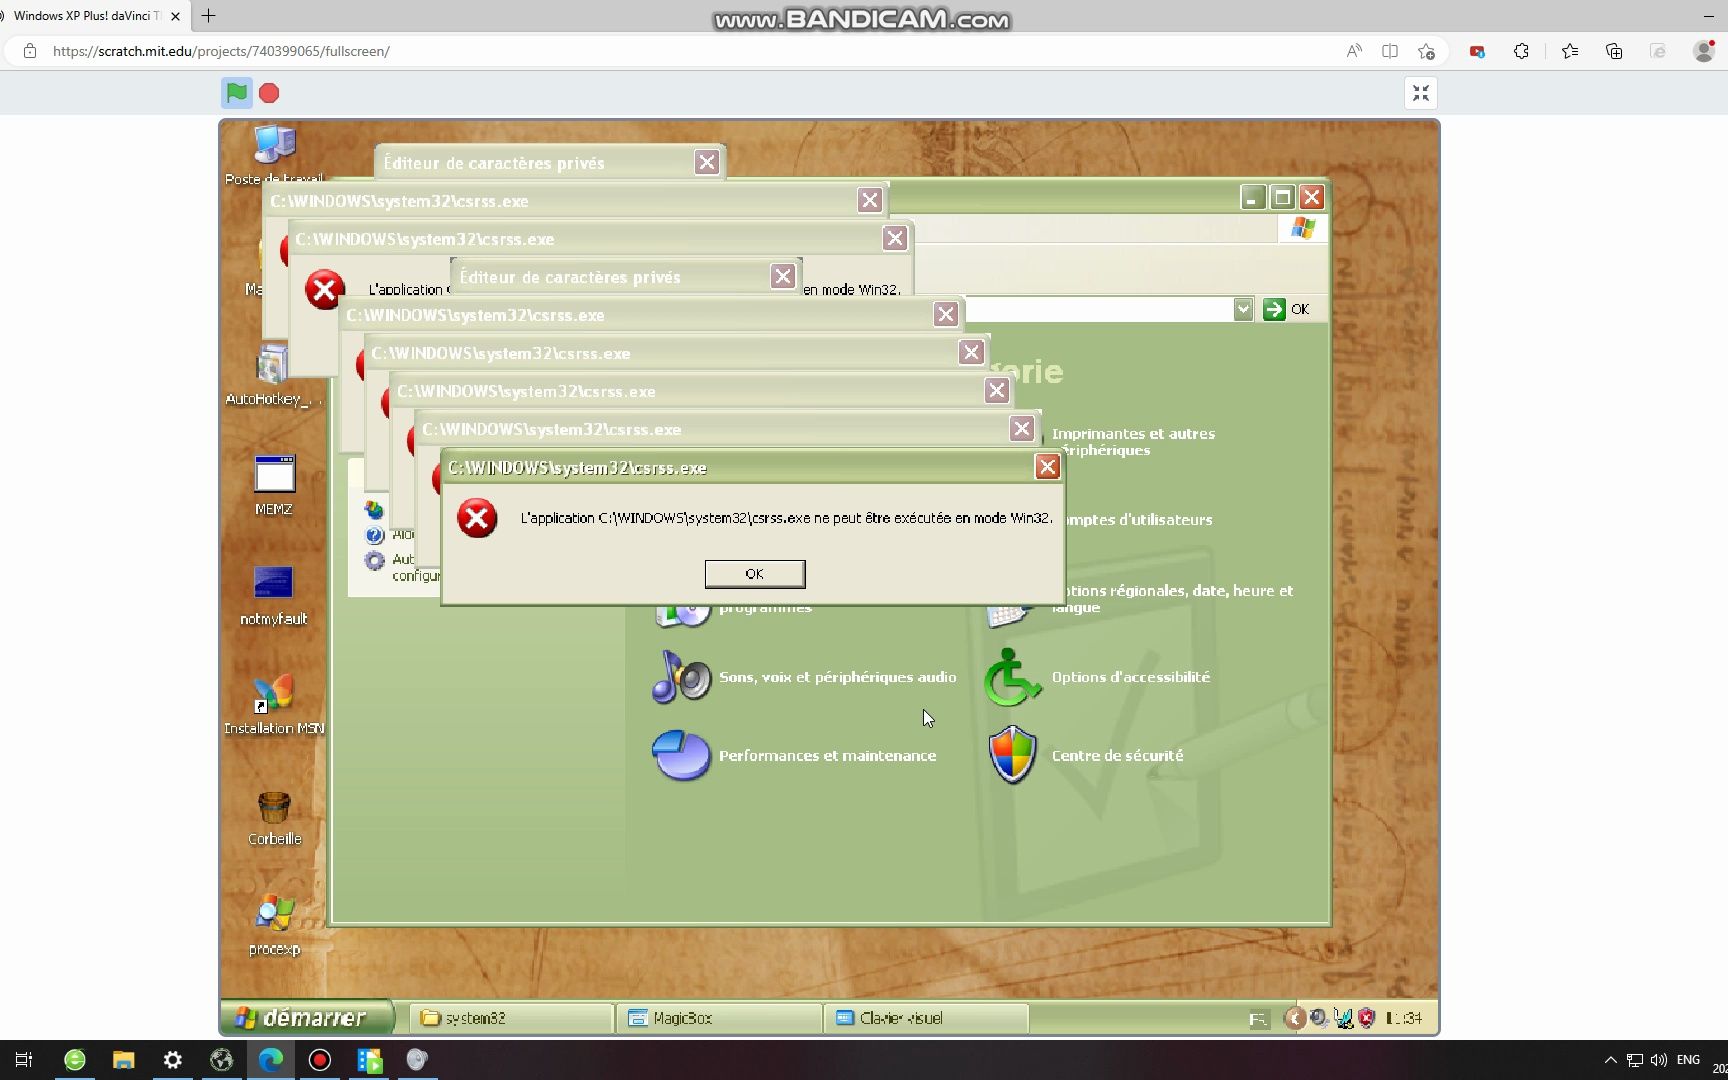The width and height of the screenshot is (1728, 1080).
Task: Open the browser Favorites list icon
Action: 1570,51
